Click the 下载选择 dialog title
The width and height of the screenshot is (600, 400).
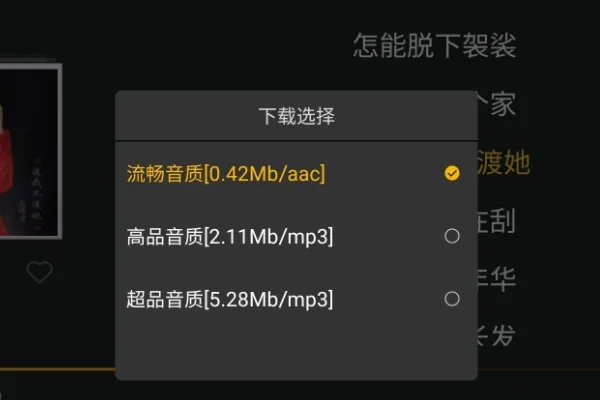(297, 116)
